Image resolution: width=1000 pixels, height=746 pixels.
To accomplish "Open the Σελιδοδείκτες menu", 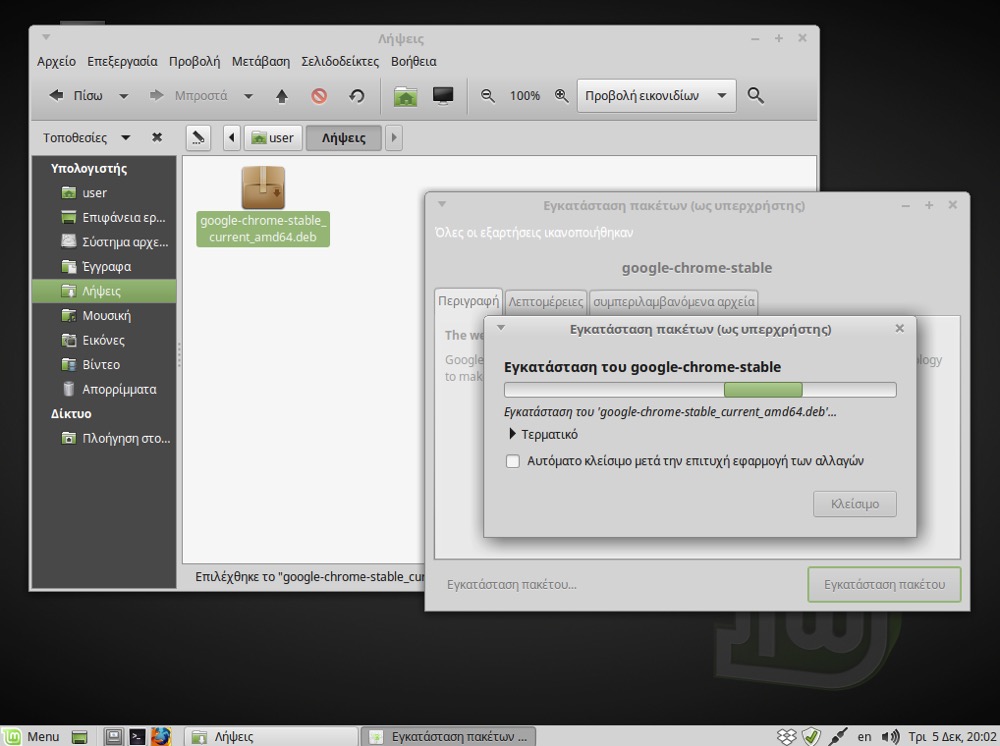I will [339, 61].
